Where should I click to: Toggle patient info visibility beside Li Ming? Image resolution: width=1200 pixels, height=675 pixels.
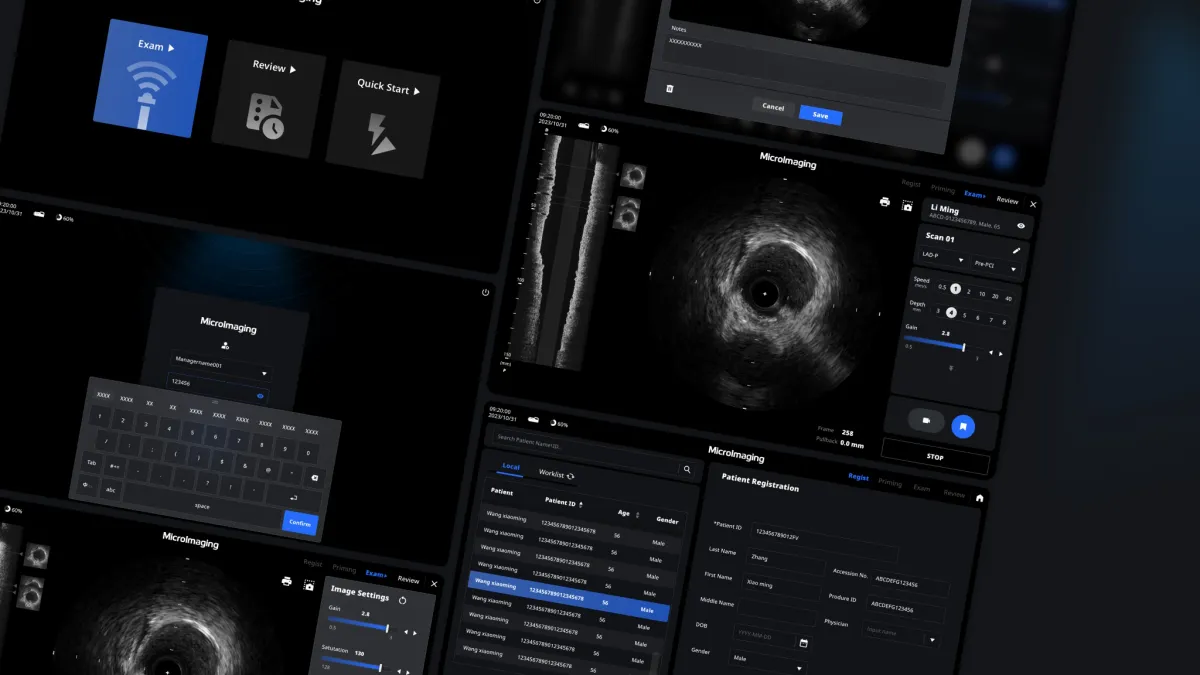coord(1021,226)
